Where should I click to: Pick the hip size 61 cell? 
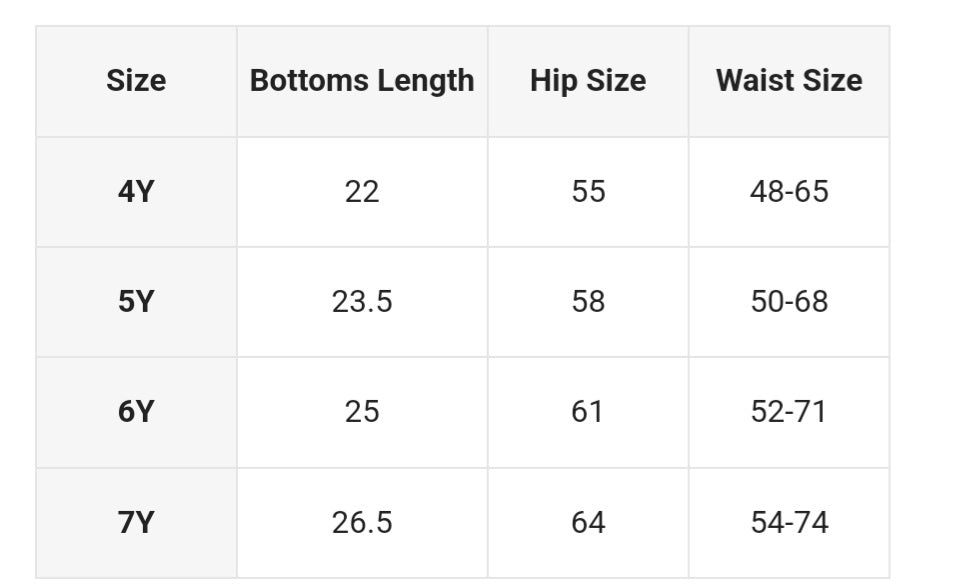588,411
